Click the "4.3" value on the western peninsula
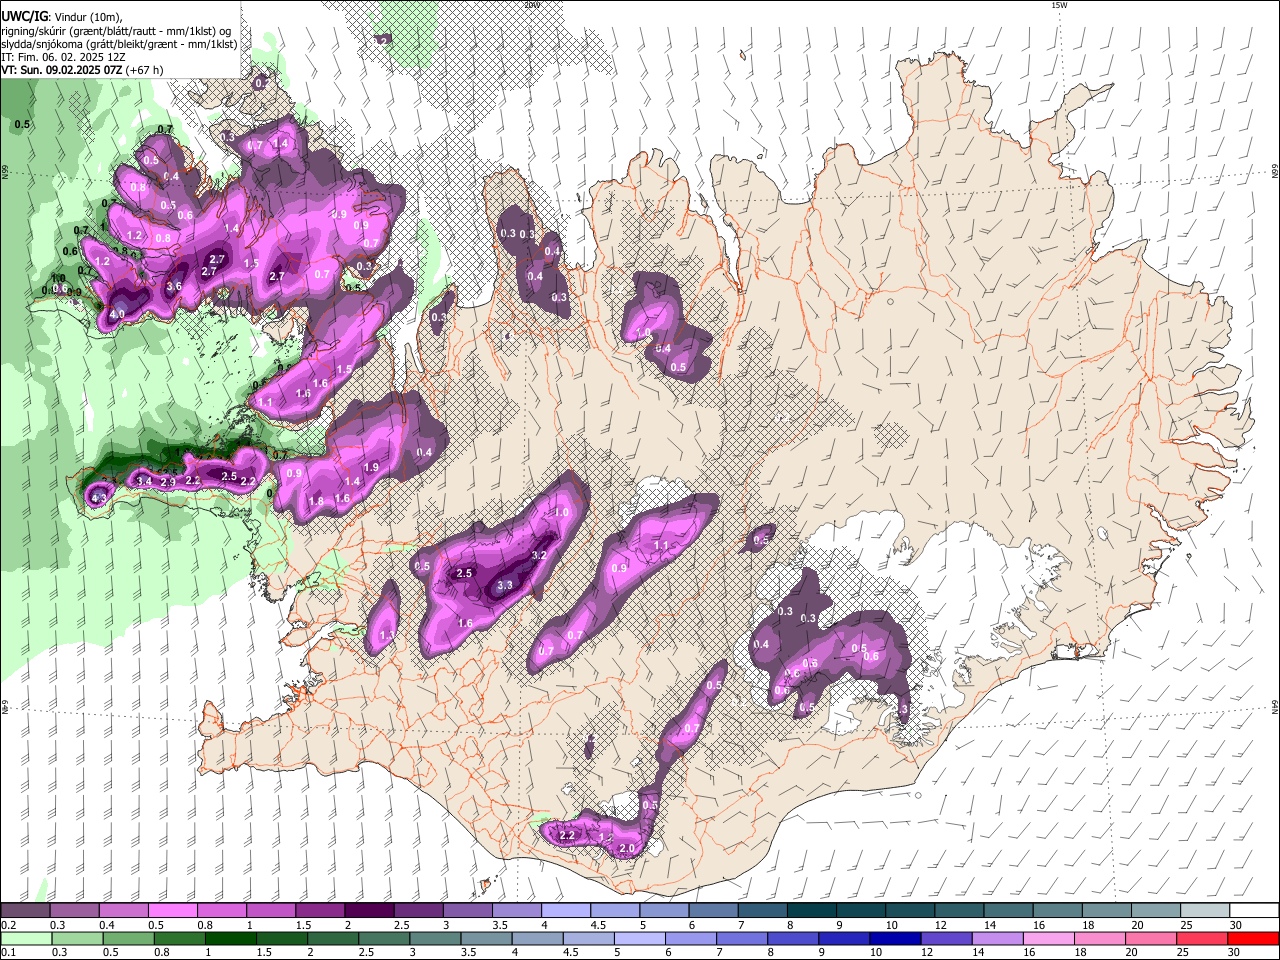The width and height of the screenshot is (1280, 960). coord(99,496)
